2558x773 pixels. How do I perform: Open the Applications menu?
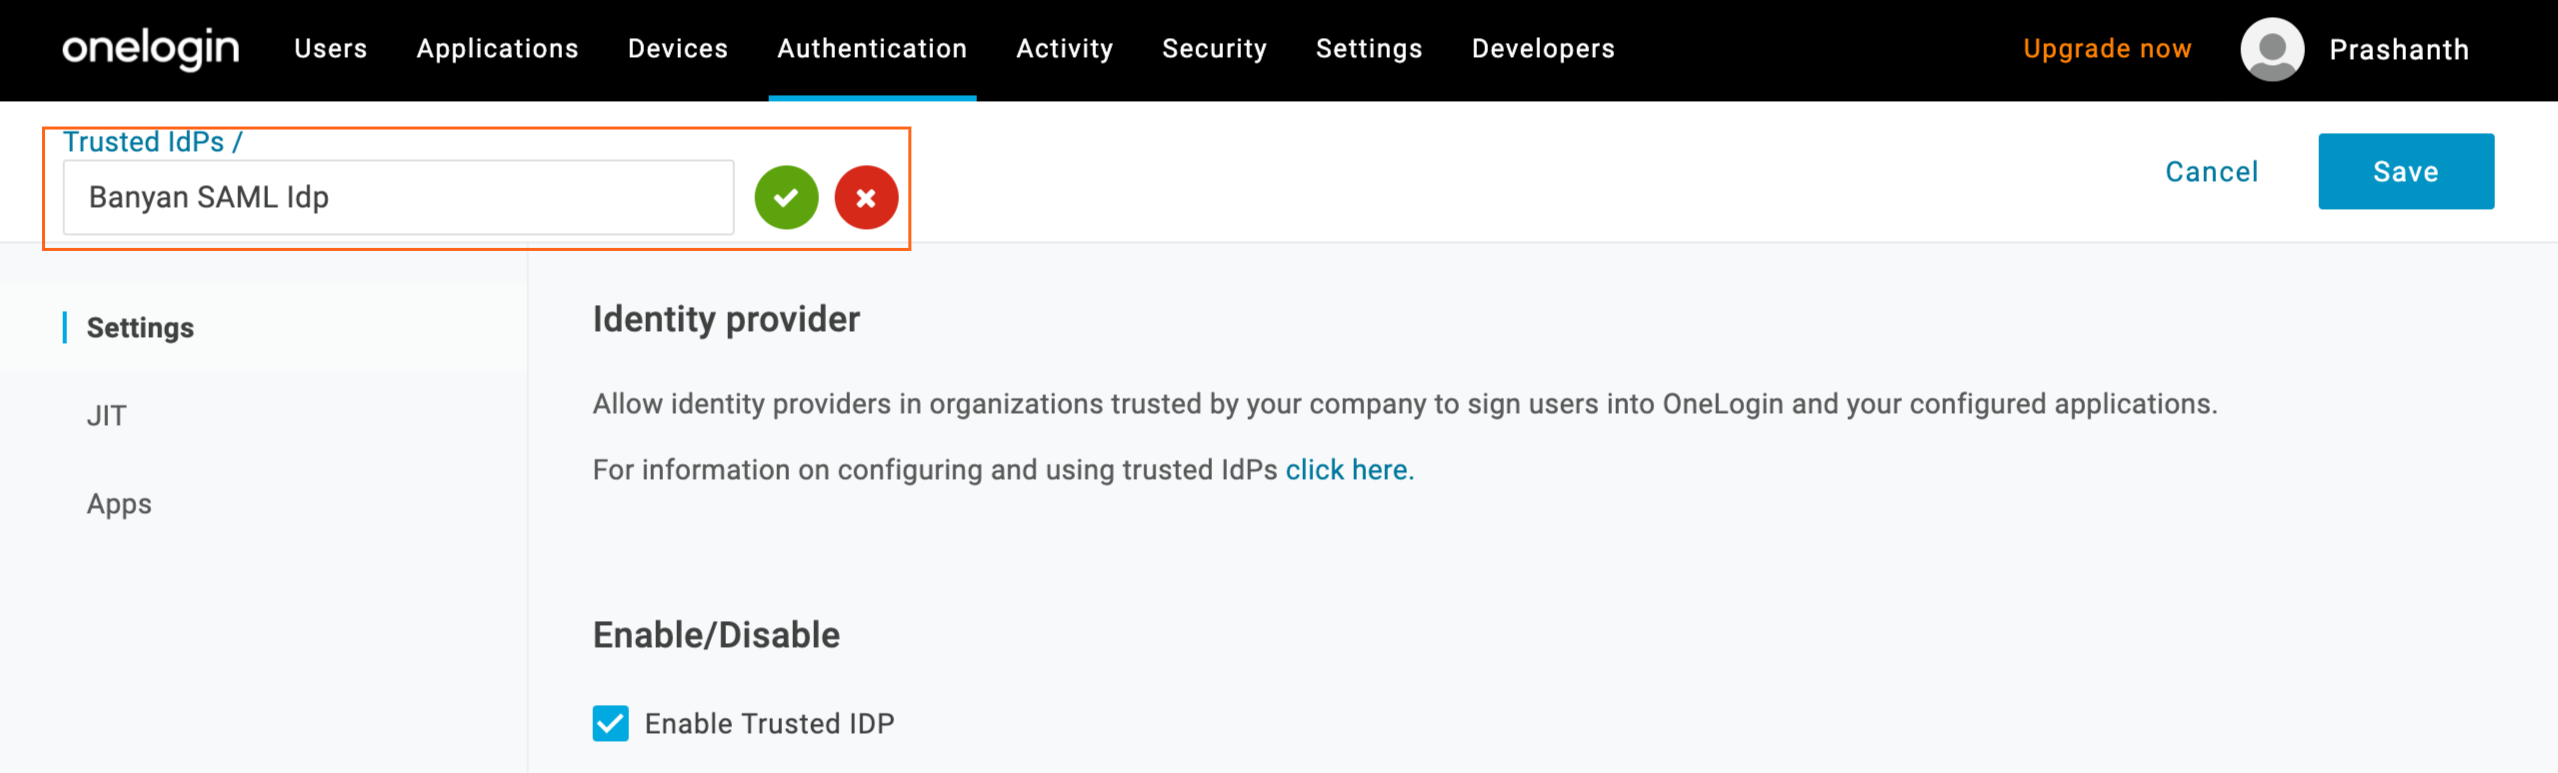tap(497, 49)
